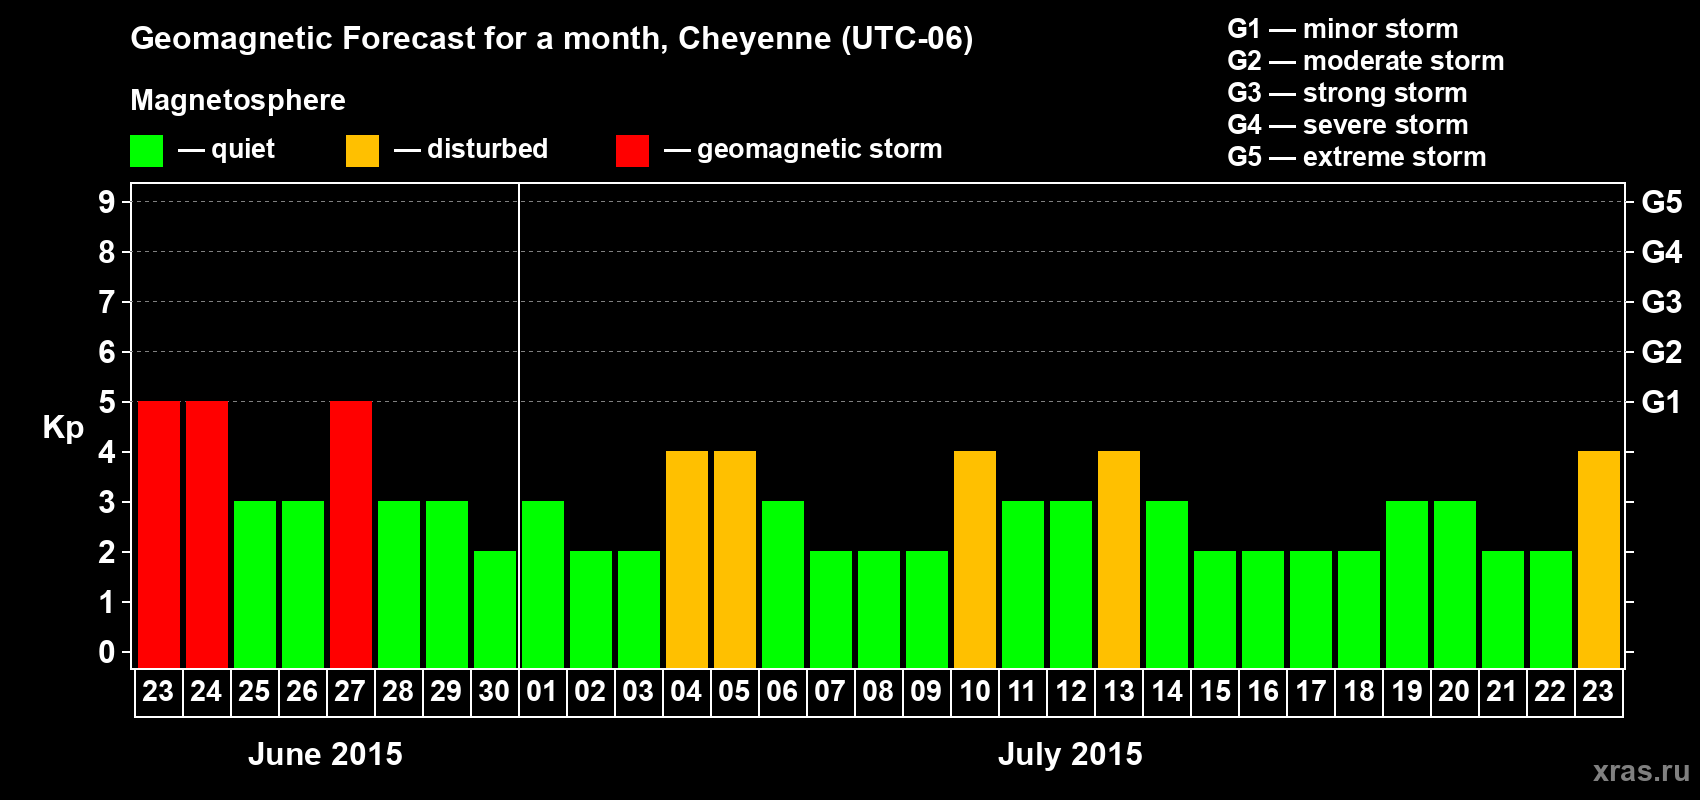Click the 'G1' right axis label

1662,402
